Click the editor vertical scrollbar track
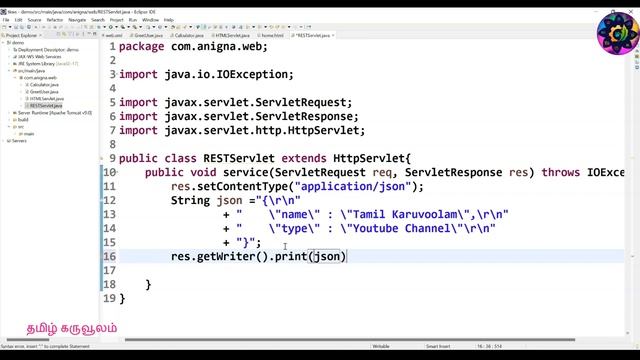Screen dimensions: 640x360 point(628,188)
